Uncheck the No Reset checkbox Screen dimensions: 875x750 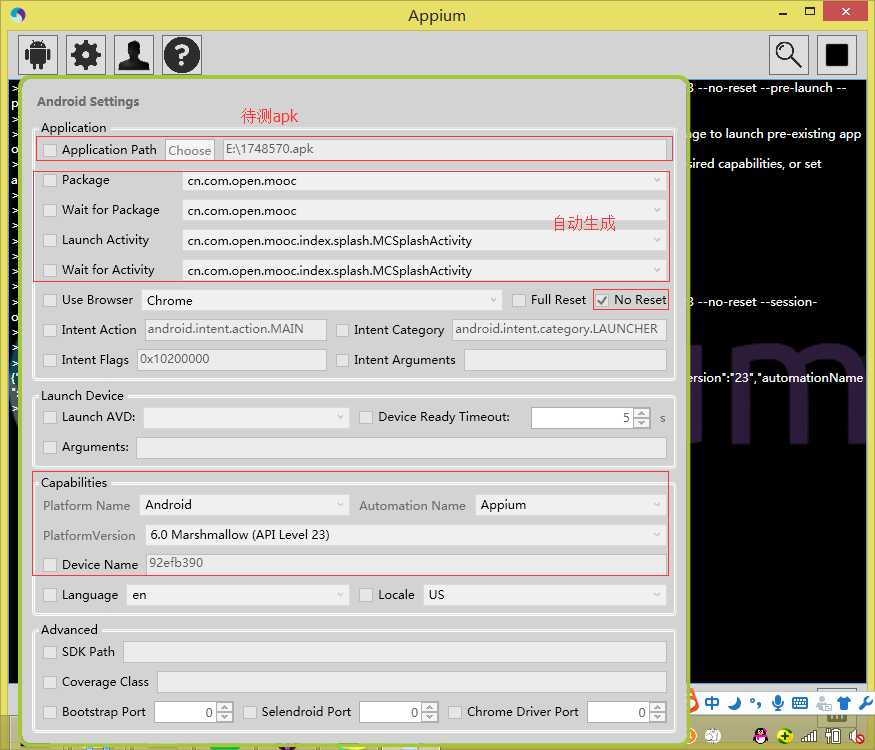pyautogui.click(x=602, y=300)
